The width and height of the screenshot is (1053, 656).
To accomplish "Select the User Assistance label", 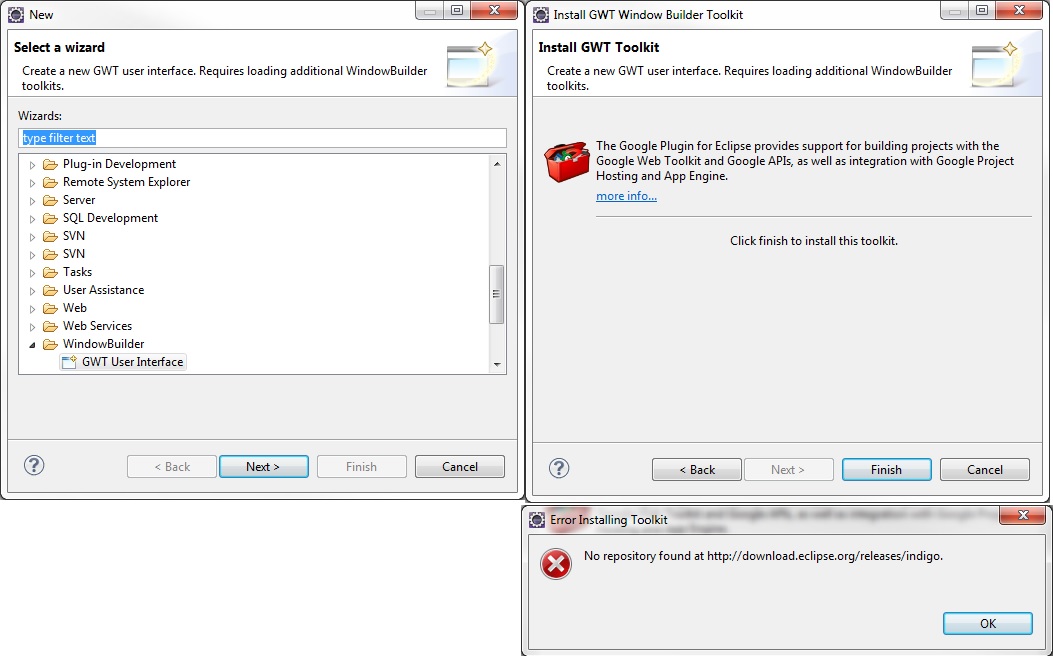I will click(103, 290).
